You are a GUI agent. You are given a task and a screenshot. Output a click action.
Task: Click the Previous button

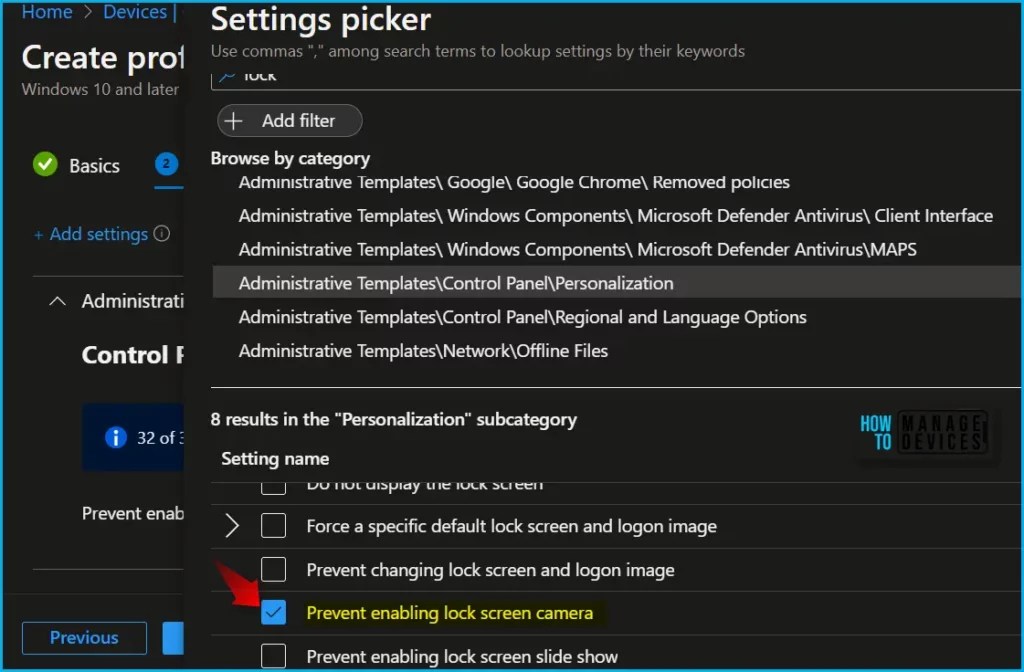tap(84, 638)
